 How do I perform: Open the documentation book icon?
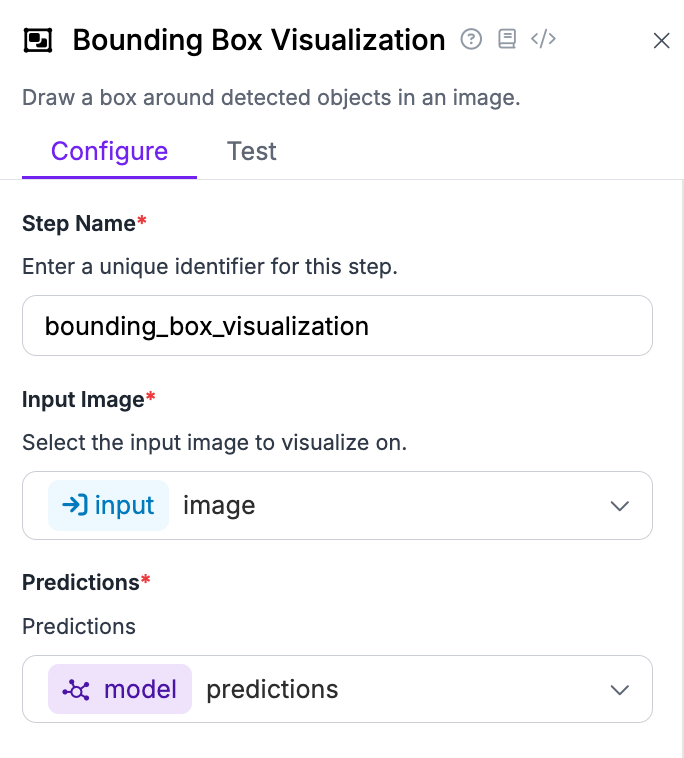(507, 39)
